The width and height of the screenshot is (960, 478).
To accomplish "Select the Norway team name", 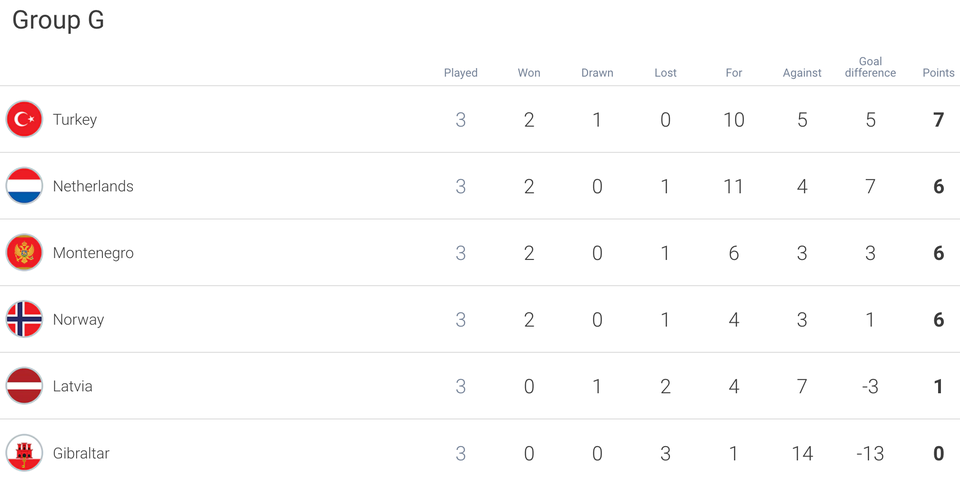I will click(78, 319).
